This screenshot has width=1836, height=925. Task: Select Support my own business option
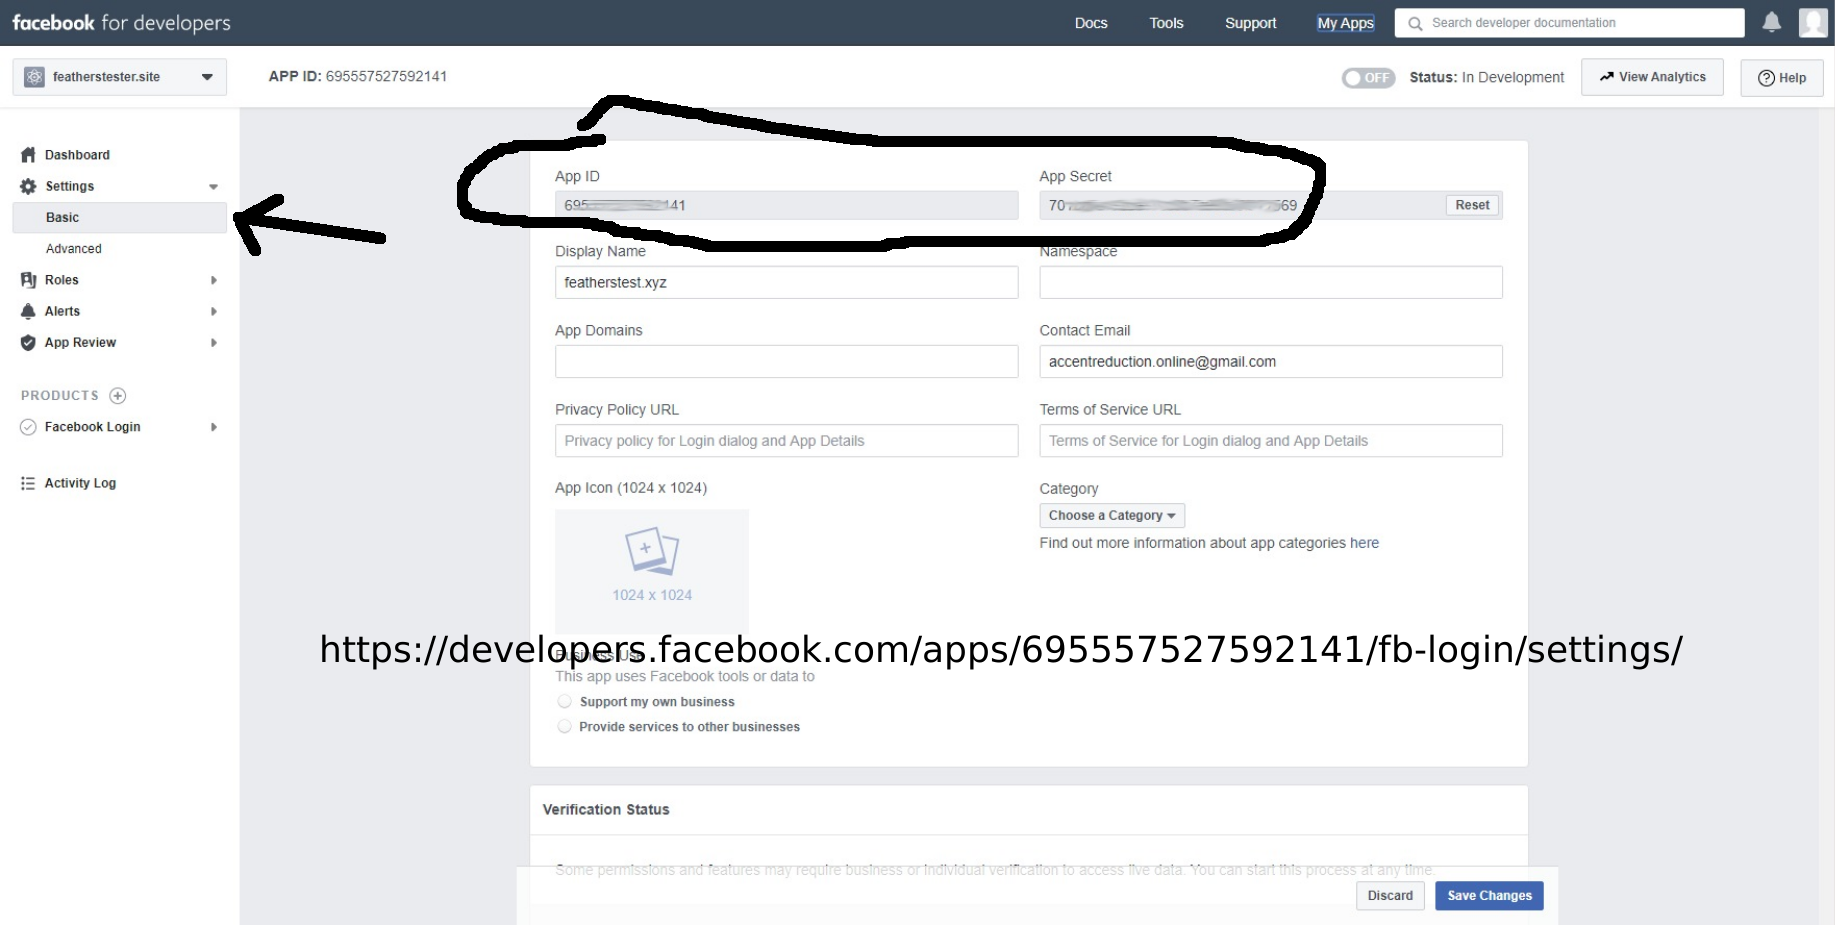point(565,702)
